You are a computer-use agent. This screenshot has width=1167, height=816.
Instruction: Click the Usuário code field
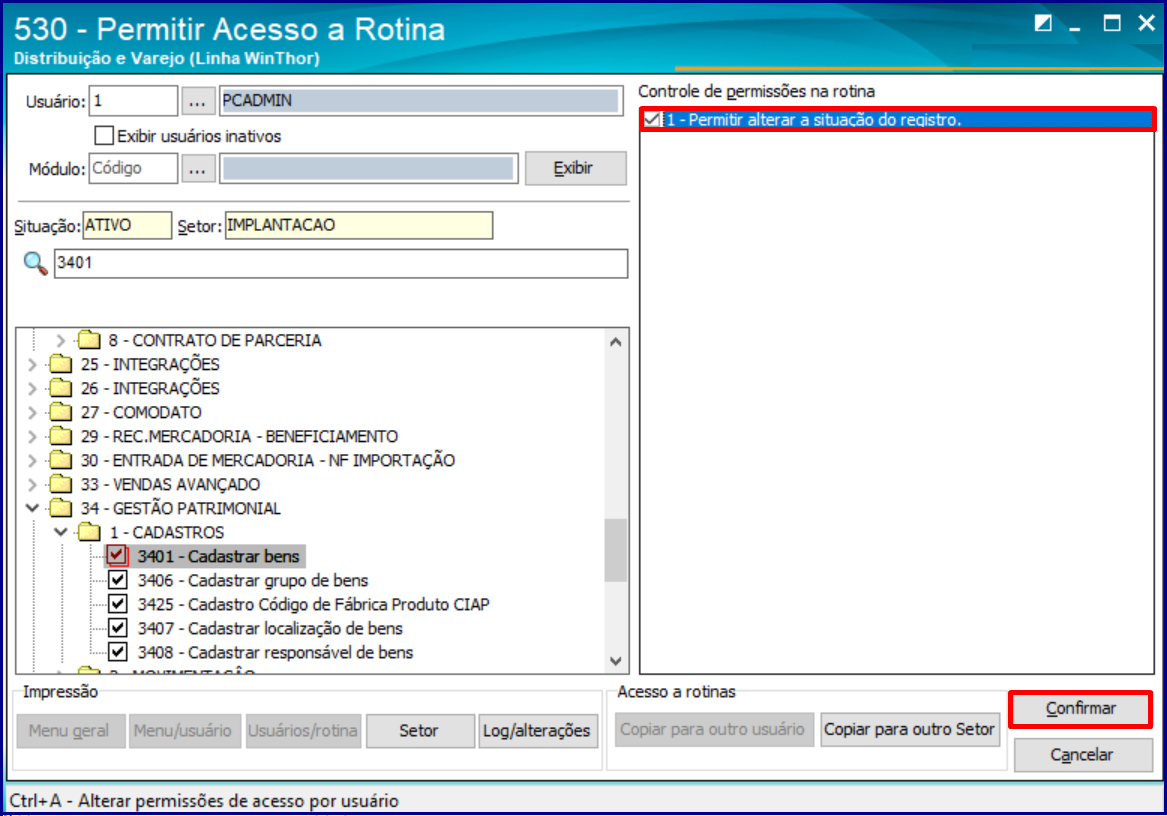pyautogui.click(x=133, y=101)
